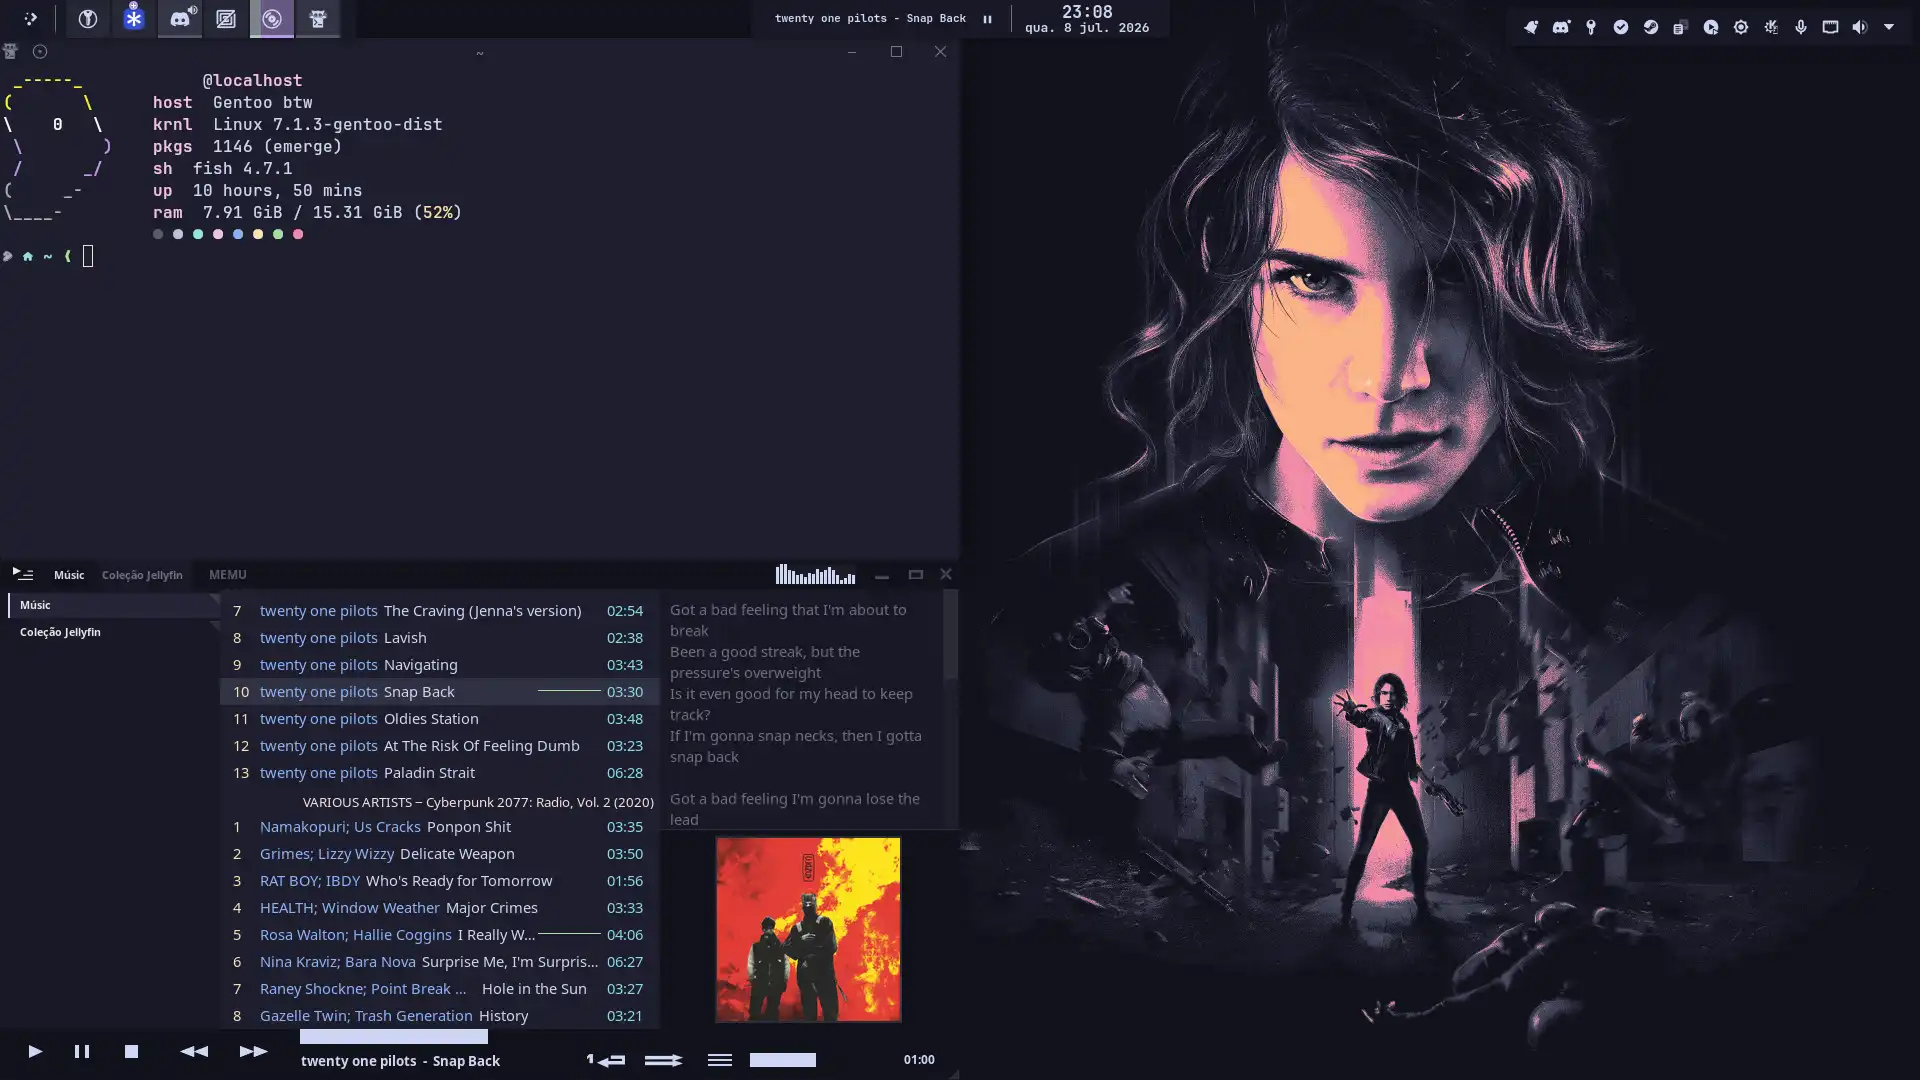Toggle the playlist panel icon in music player

coord(23,574)
